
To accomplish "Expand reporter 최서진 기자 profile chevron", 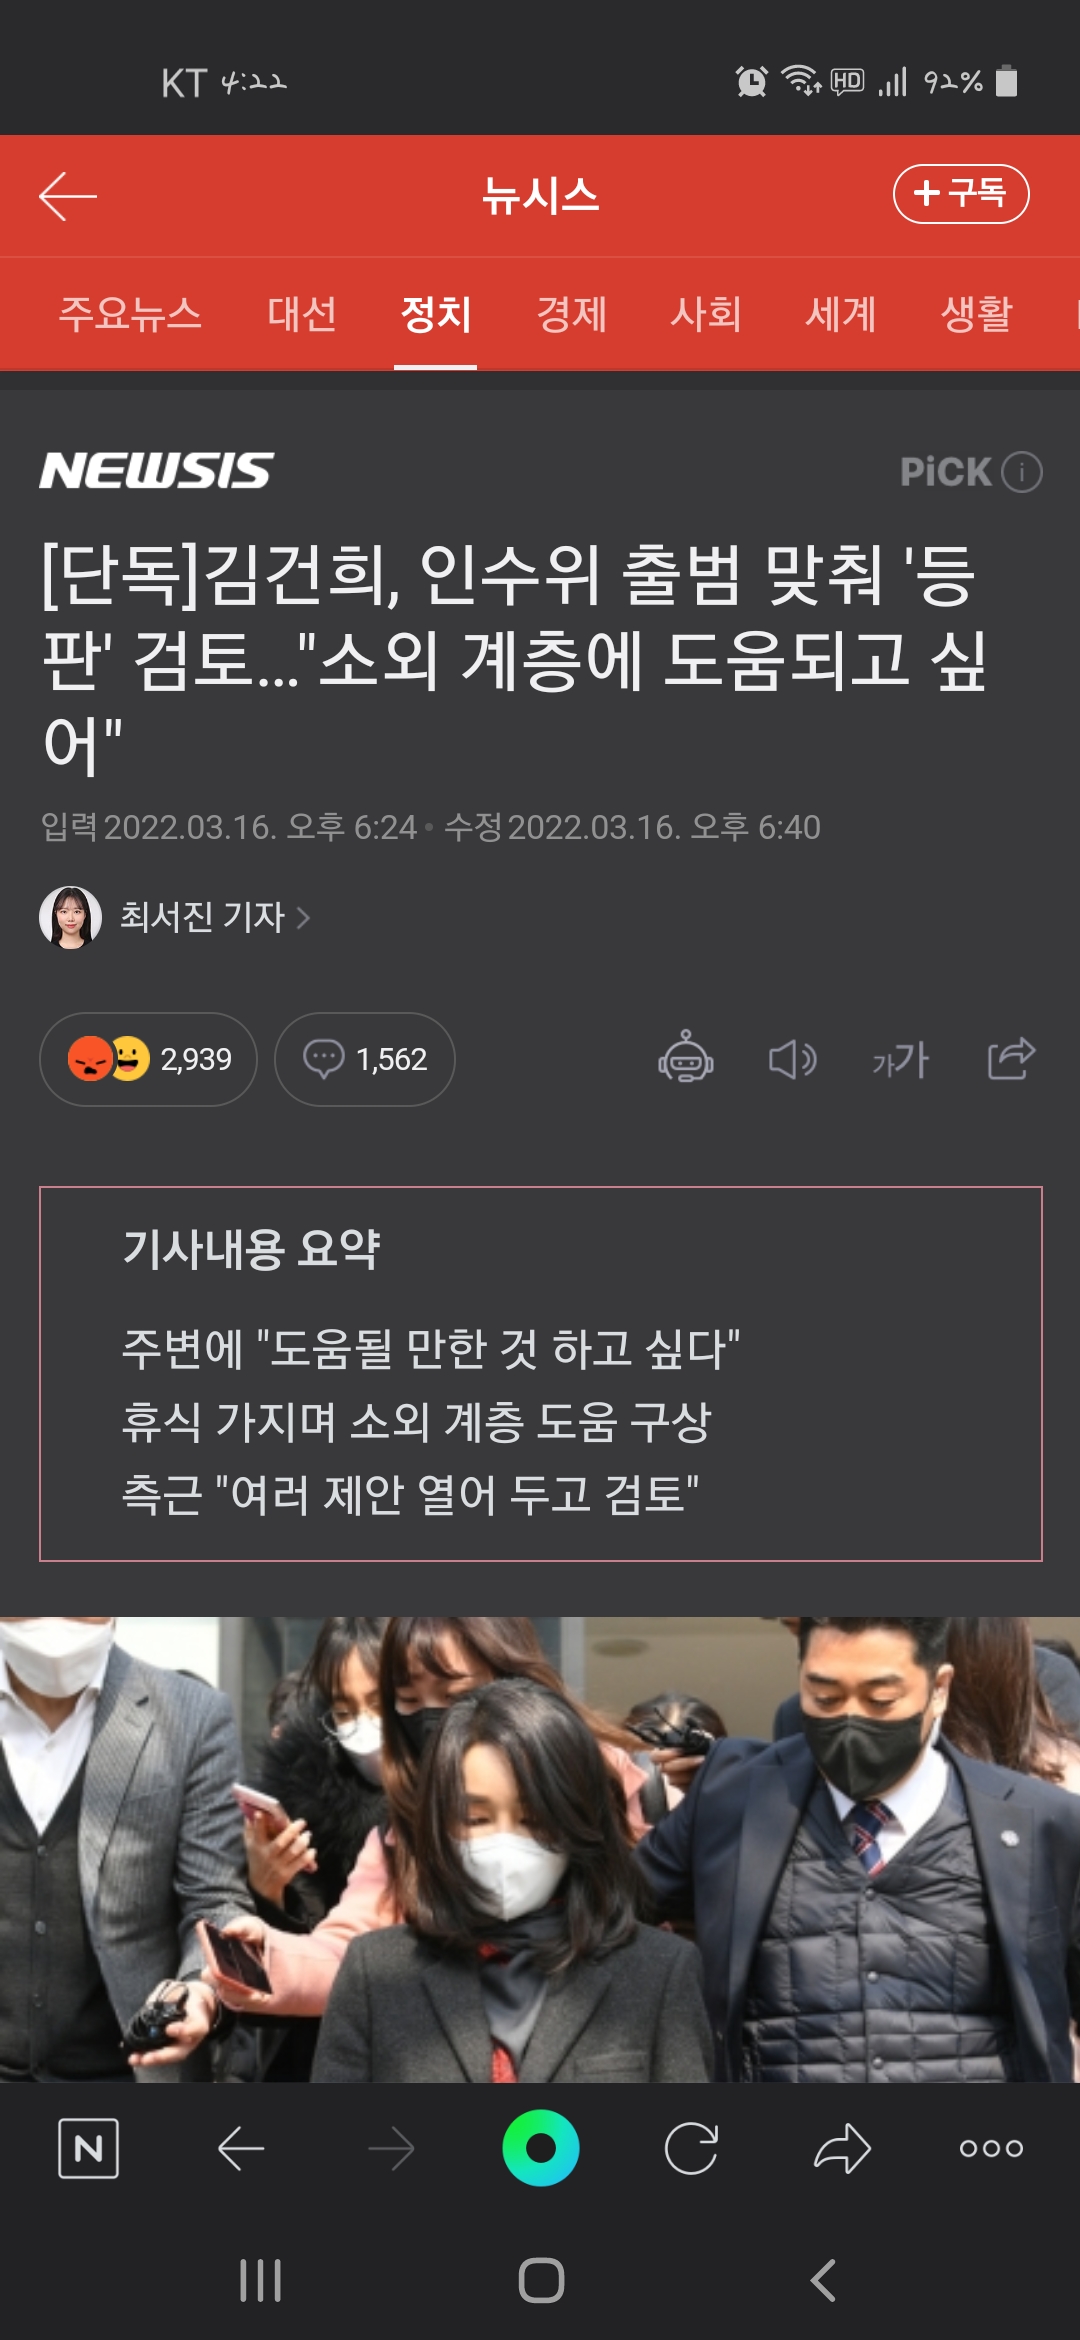I will pos(303,917).
